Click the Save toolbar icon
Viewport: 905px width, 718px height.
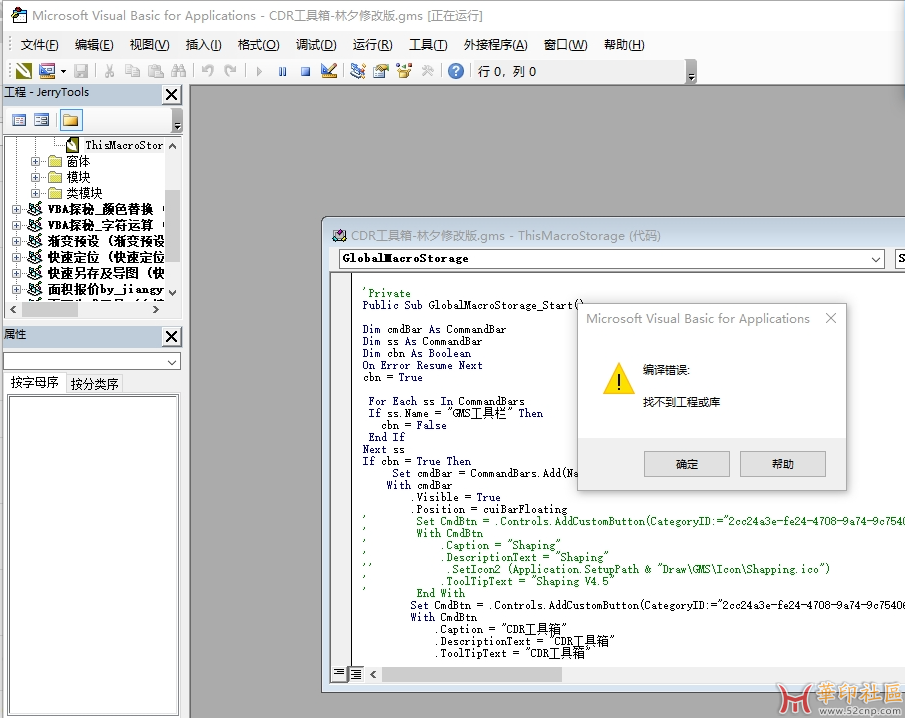point(81,71)
